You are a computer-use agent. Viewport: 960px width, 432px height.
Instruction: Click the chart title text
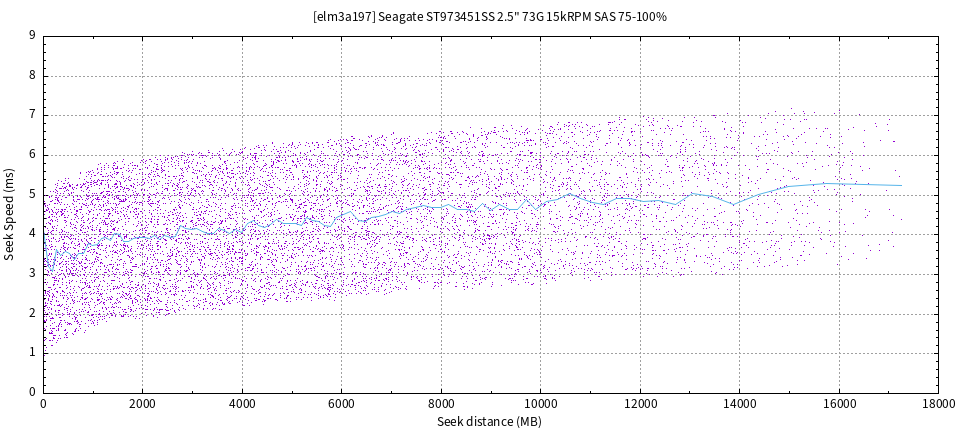[489, 17]
